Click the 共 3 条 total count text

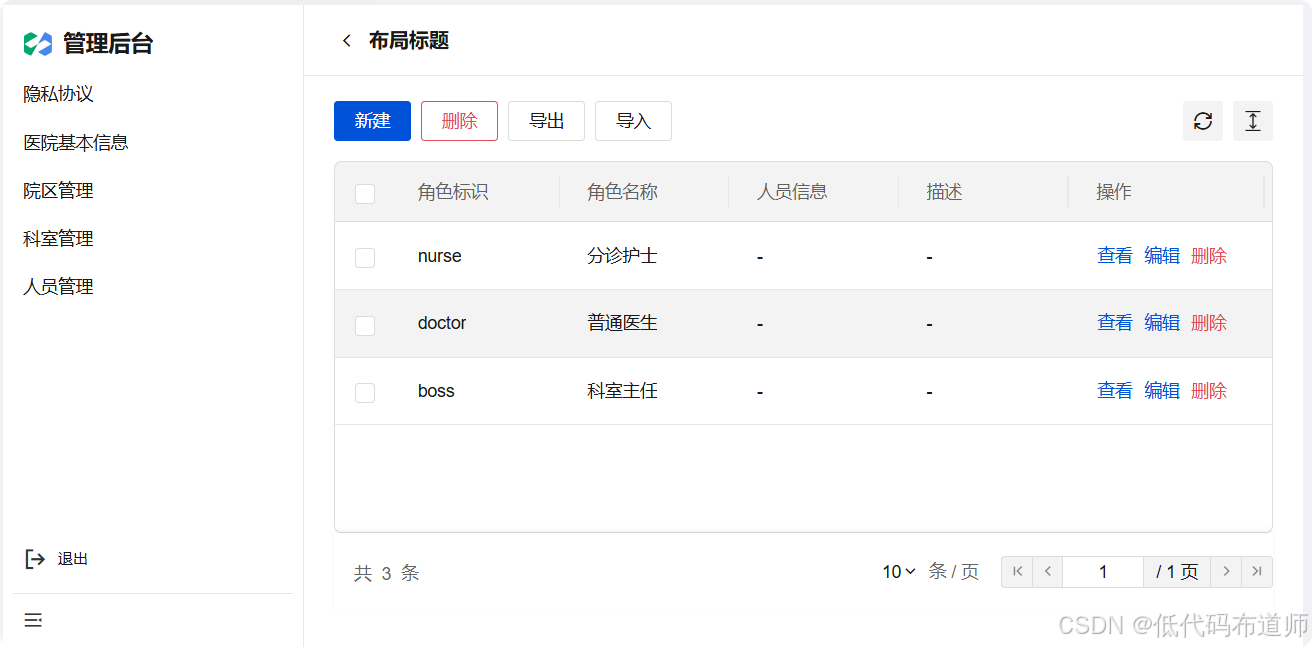[386, 573]
